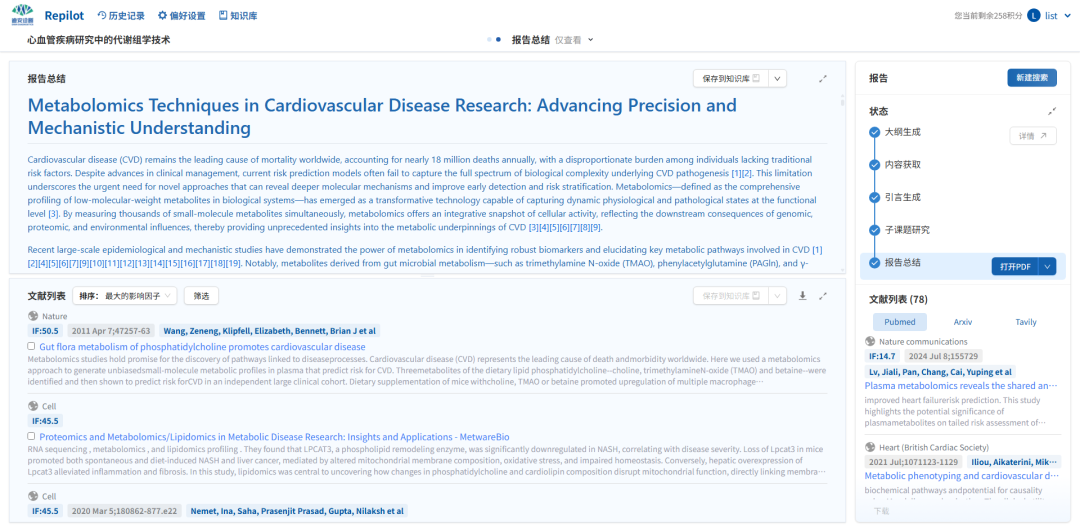This screenshot has height=532, width=1080.
Task: Click the 筛选 filter button
Action: point(201,296)
